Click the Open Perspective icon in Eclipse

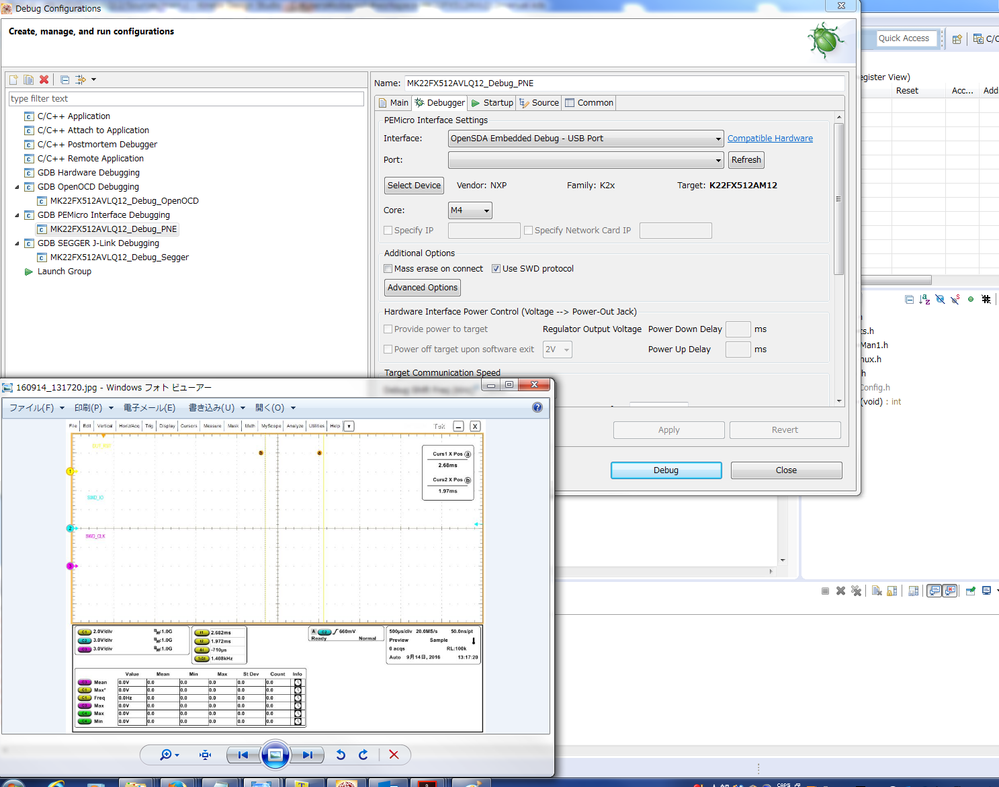coord(956,39)
